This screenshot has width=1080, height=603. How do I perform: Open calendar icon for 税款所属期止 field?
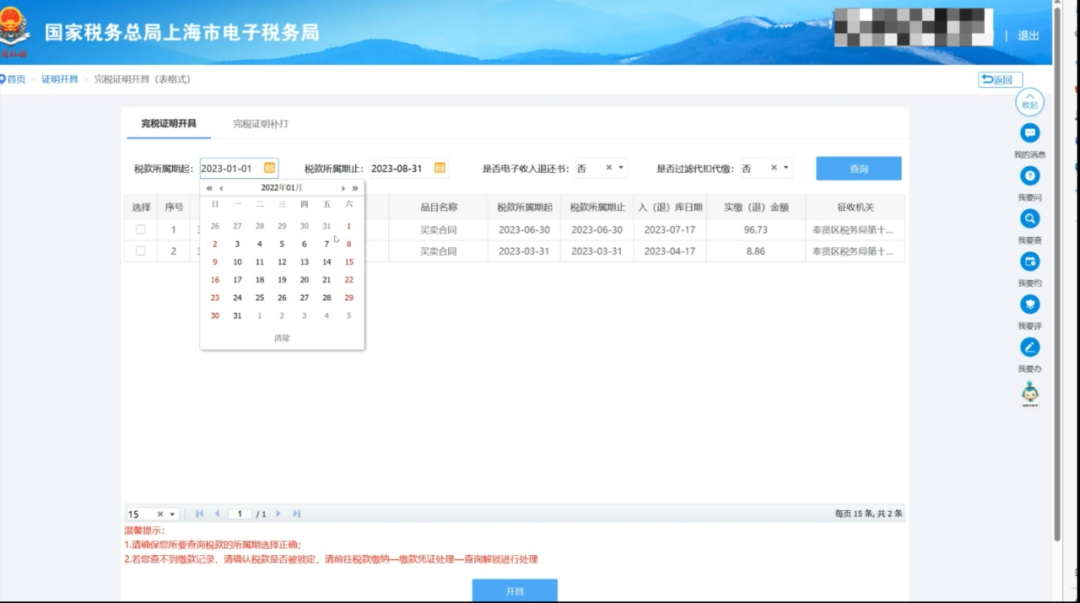tap(439, 168)
